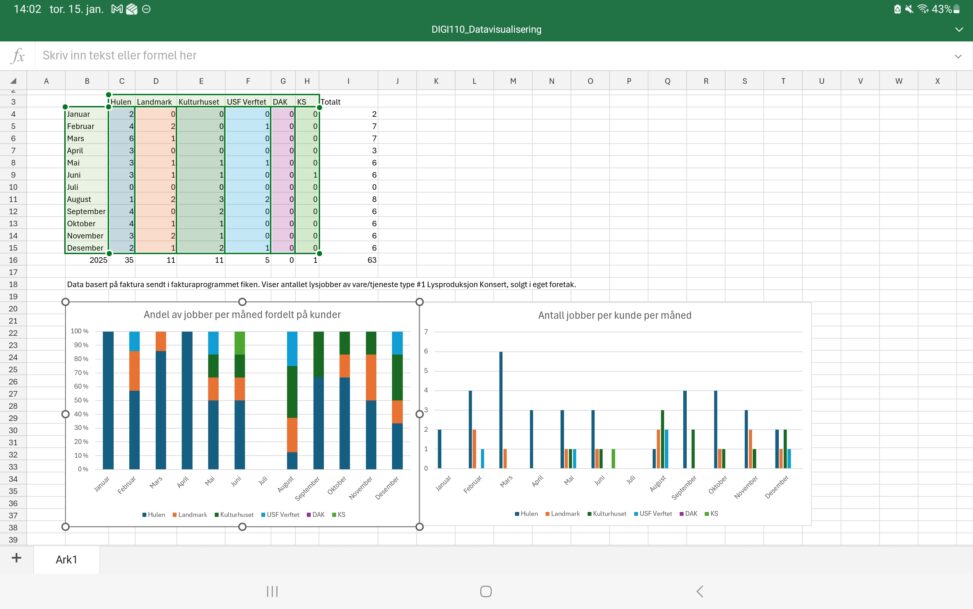Image resolution: width=973 pixels, height=609 pixels.
Task: Tap the DIGI110_Datavisualisering file title
Action: [486, 29]
